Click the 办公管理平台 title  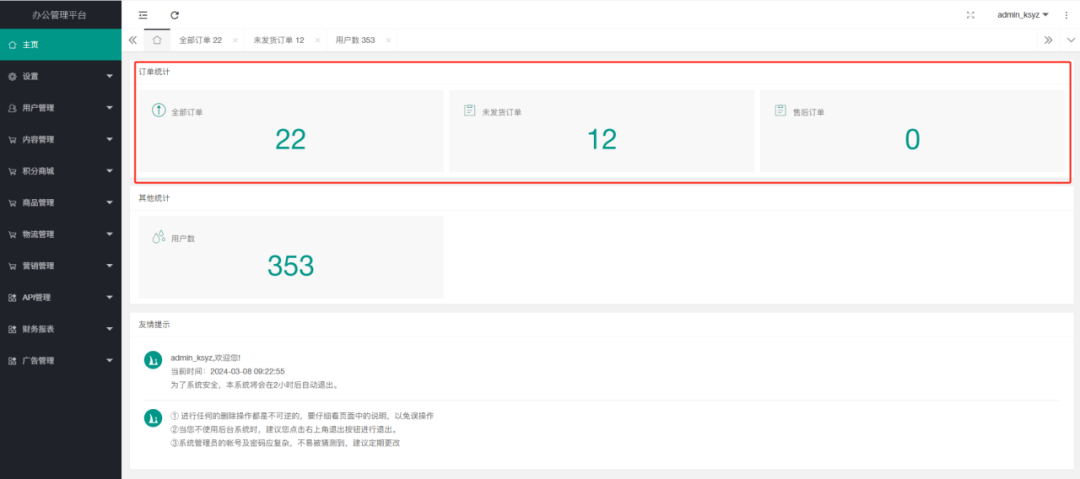(60, 14)
